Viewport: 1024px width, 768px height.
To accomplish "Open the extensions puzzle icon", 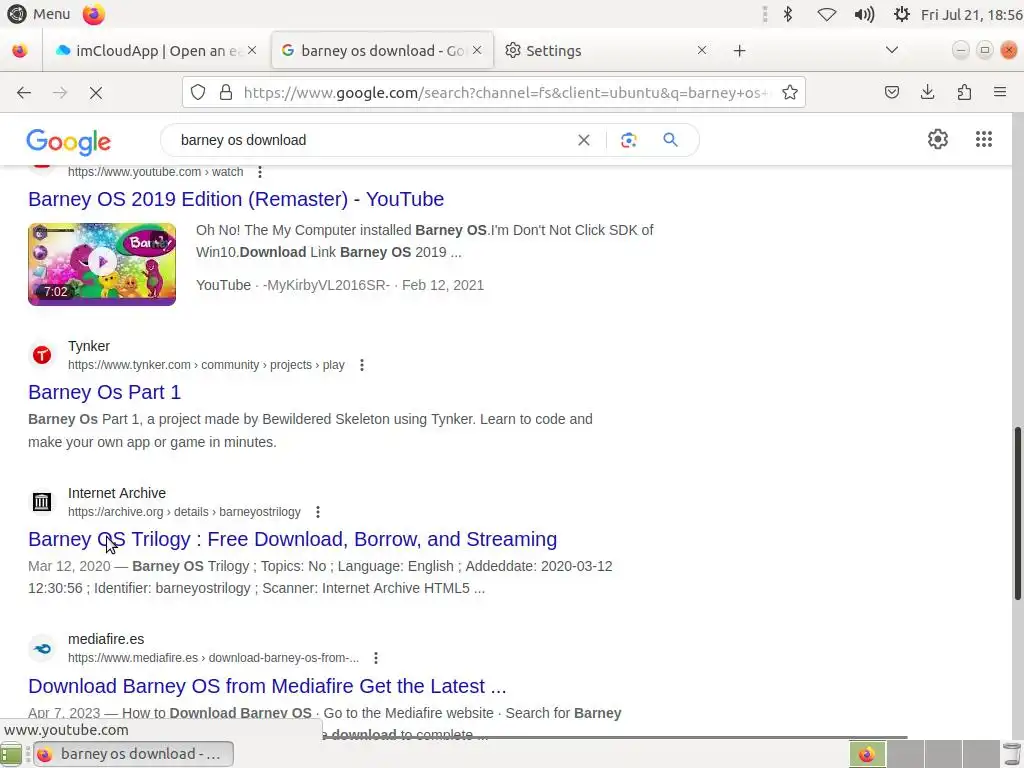I will (964, 93).
